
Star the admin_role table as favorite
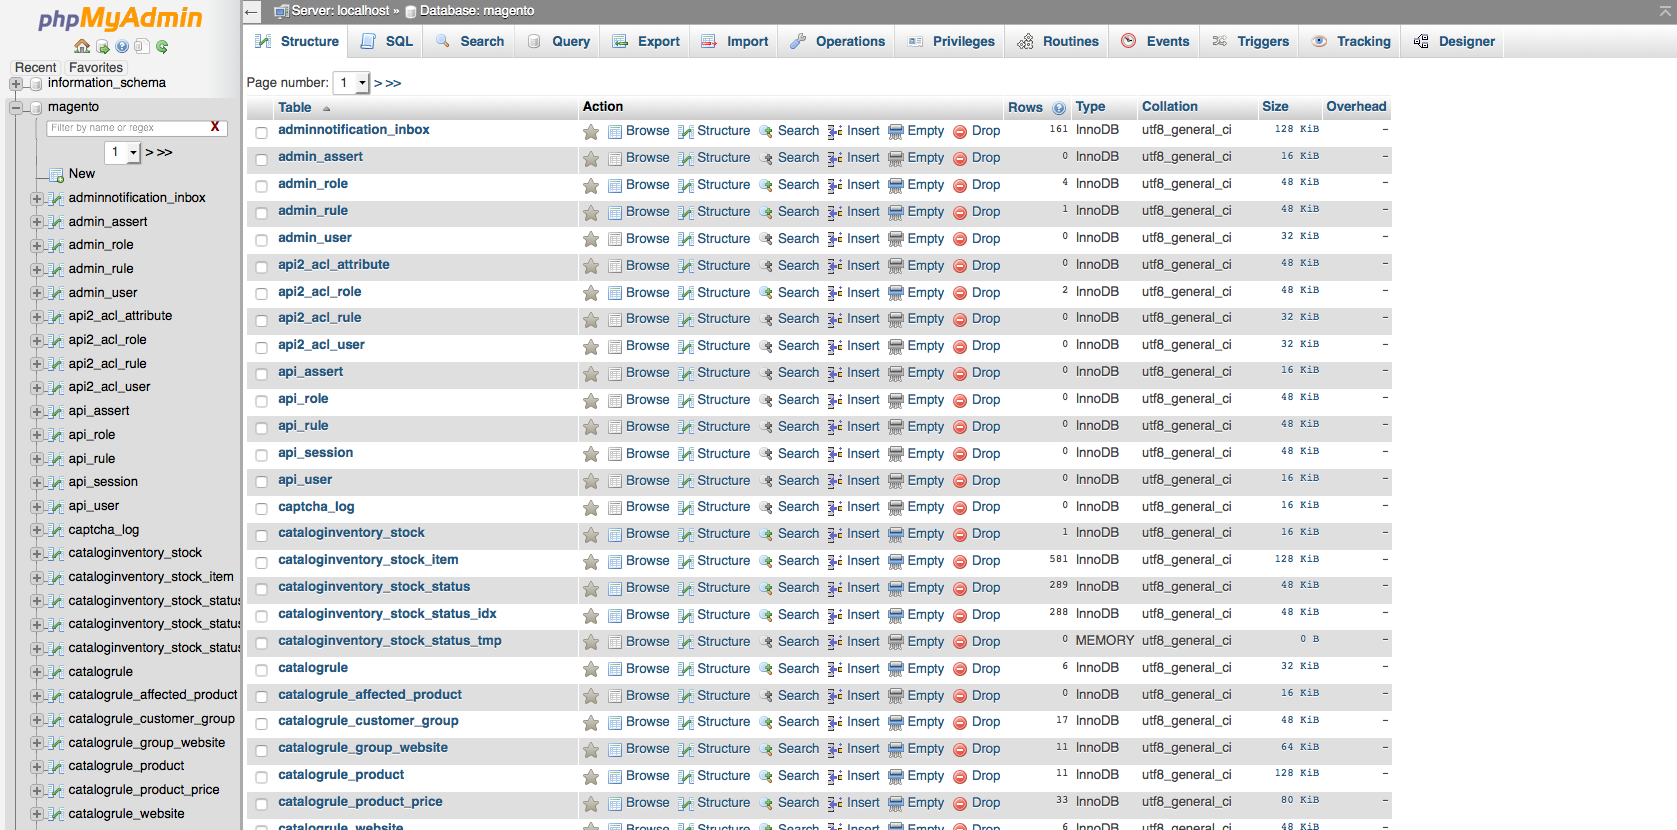click(591, 186)
